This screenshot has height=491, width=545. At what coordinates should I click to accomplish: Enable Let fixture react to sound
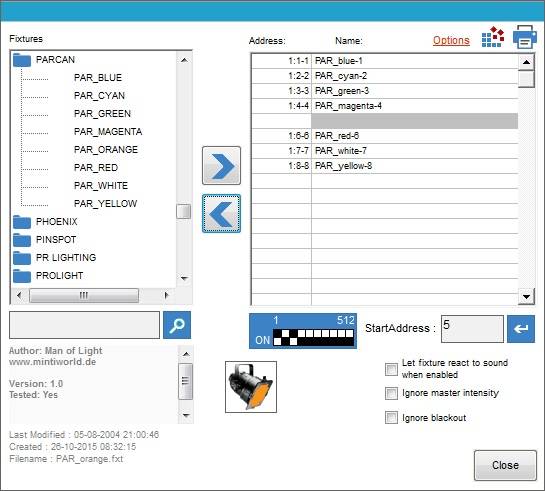pos(391,369)
